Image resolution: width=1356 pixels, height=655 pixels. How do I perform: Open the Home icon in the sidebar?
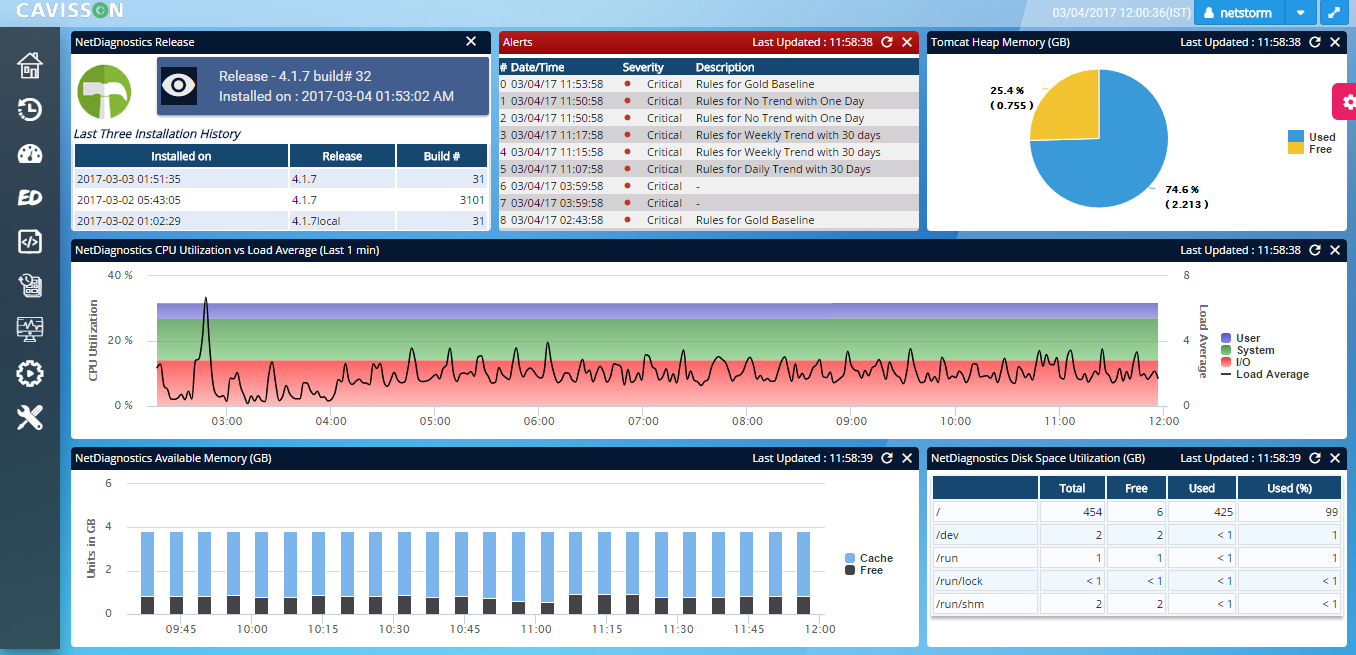[30, 65]
